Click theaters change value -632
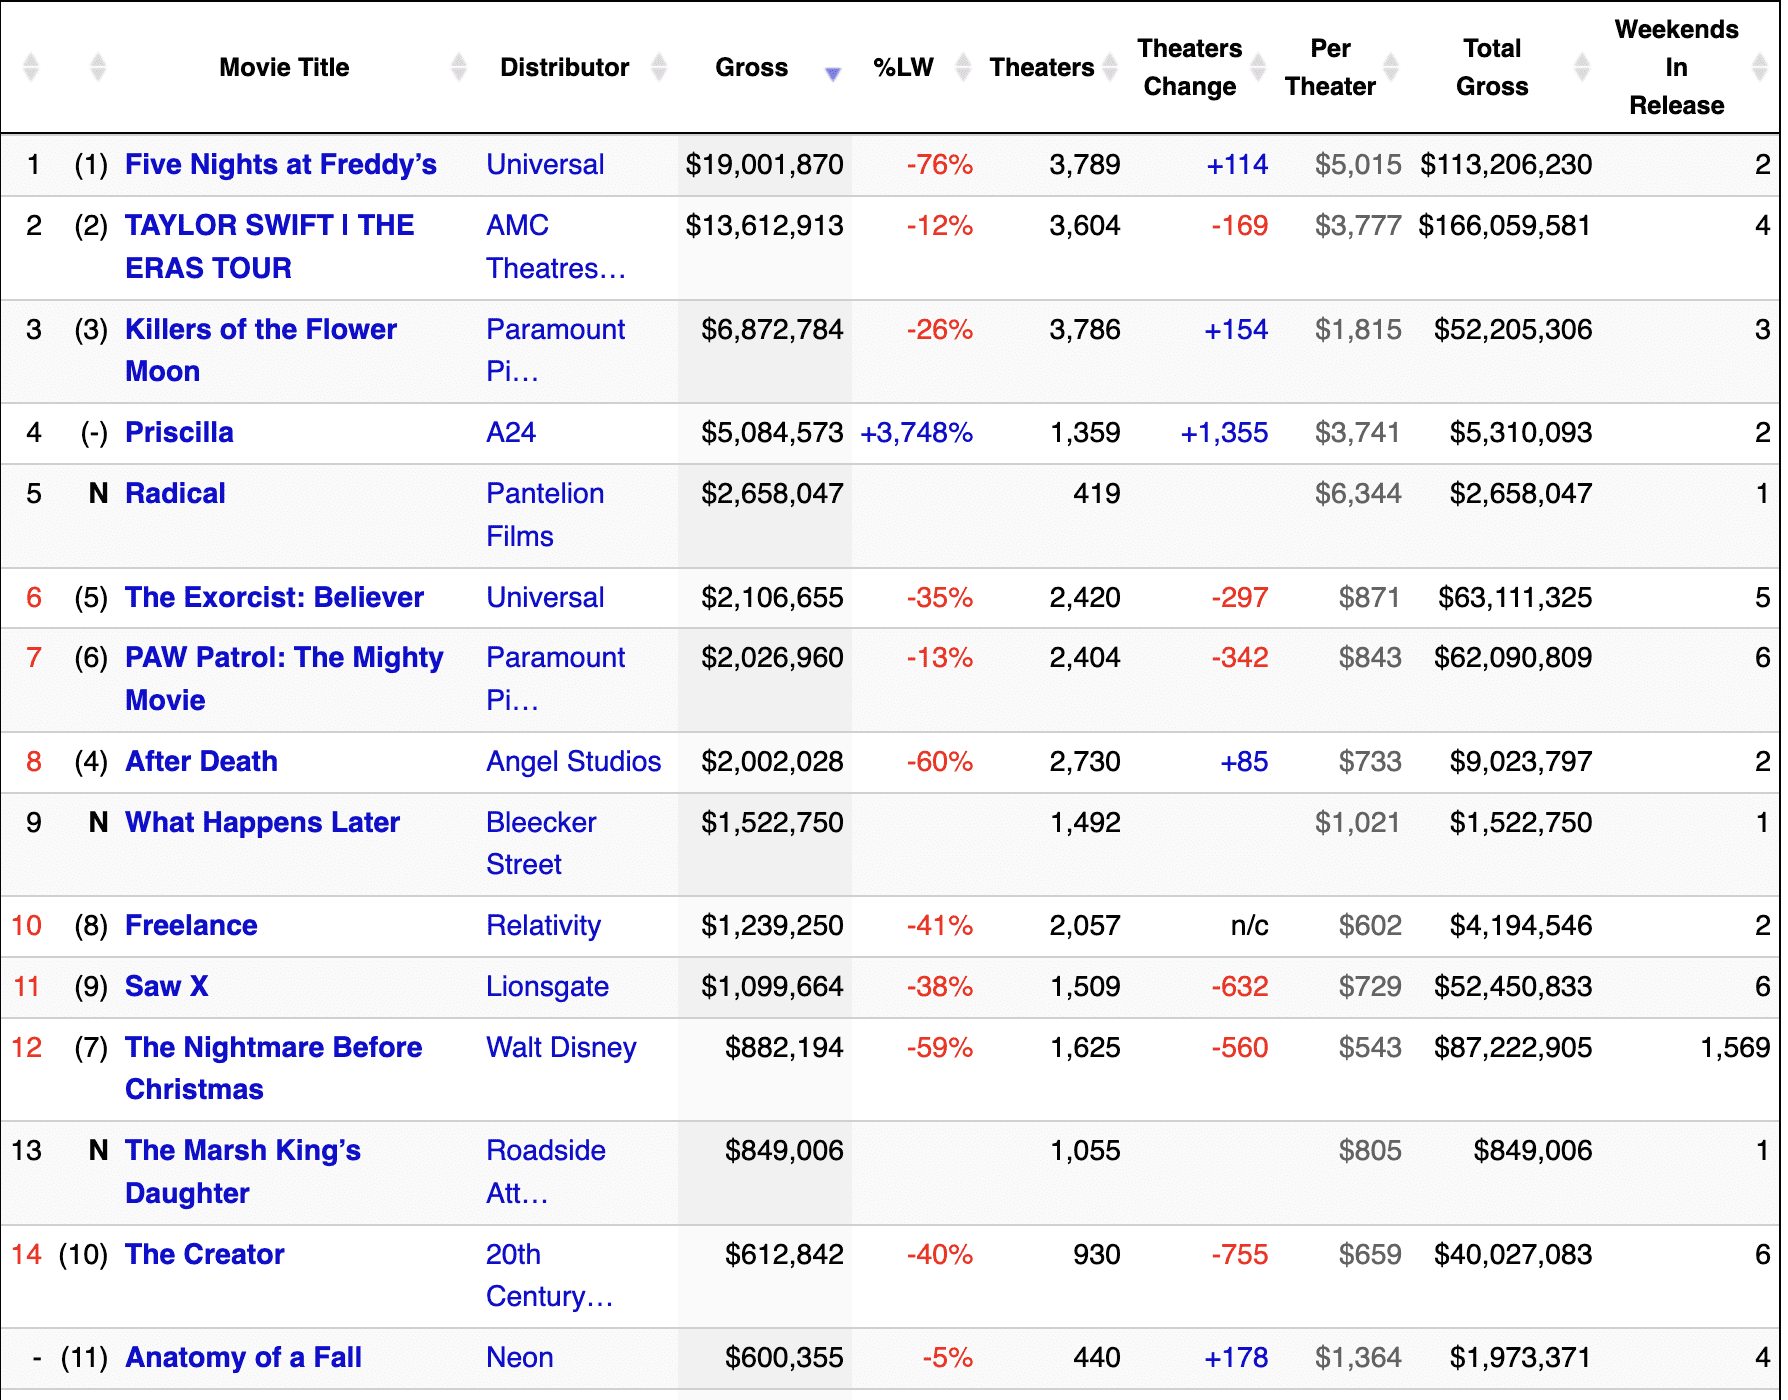The height and width of the screenshot is (1400, 1788). tap(1239, 986)
